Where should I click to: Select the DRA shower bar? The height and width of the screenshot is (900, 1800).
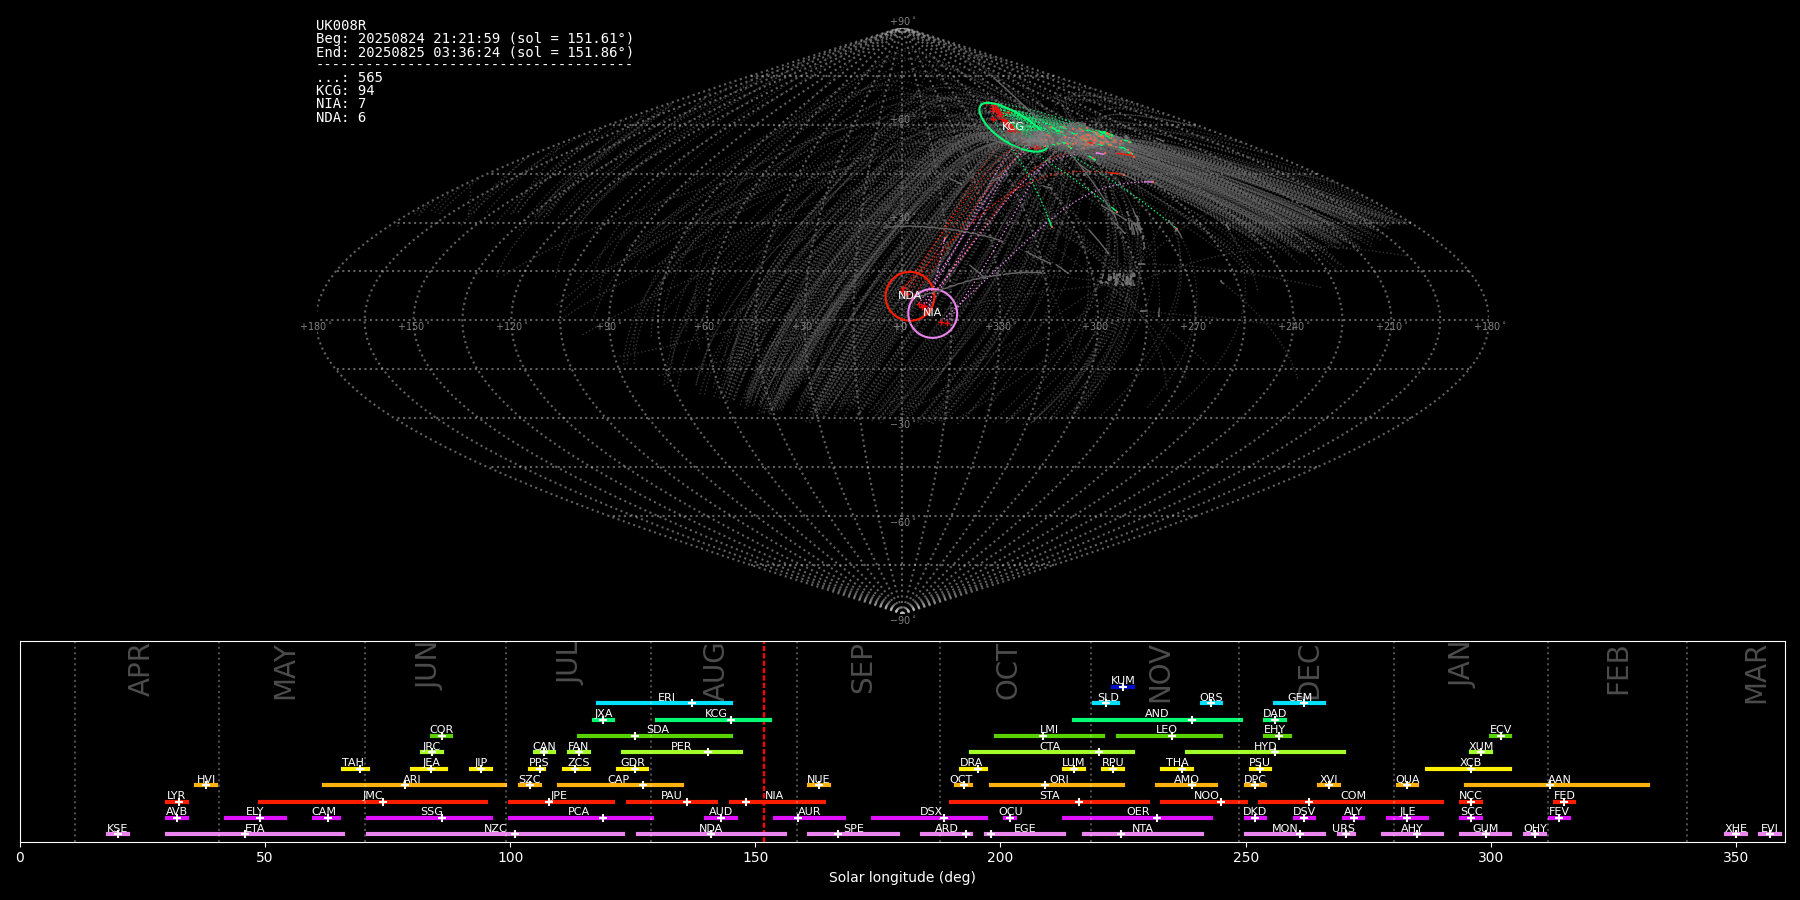click(973, 768)
